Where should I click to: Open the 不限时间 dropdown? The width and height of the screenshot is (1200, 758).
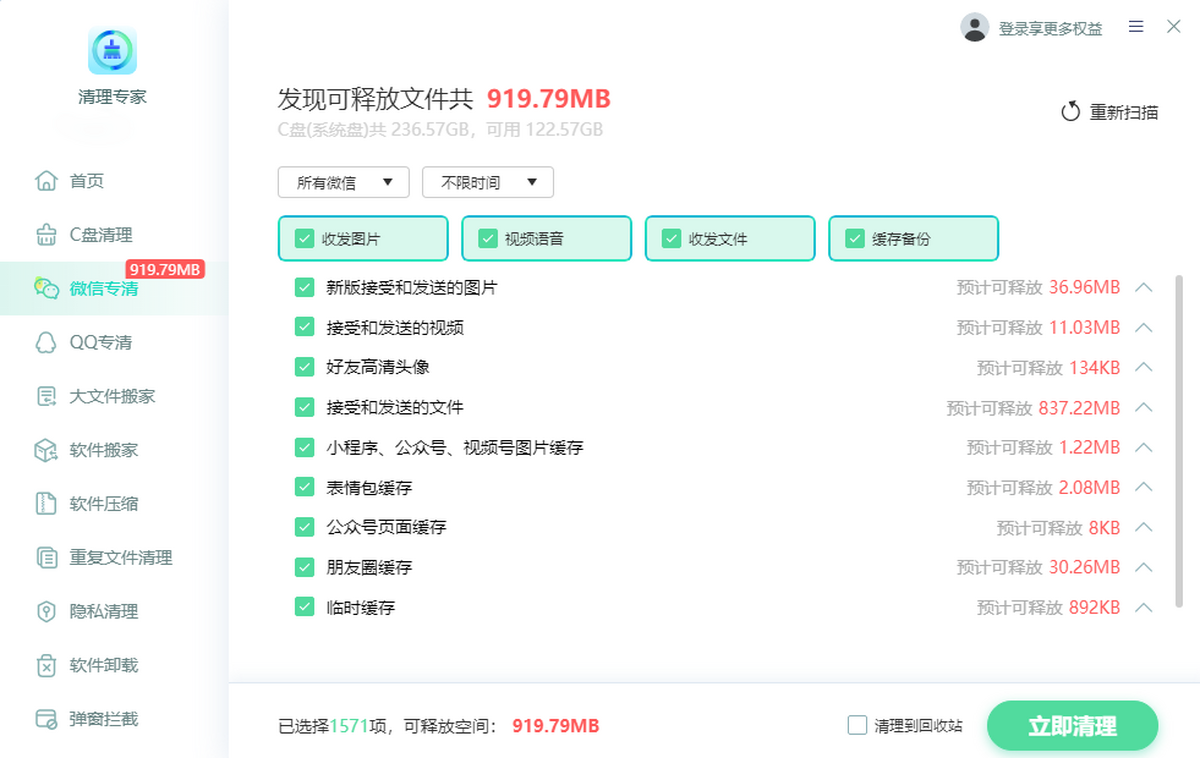[488, 182]
